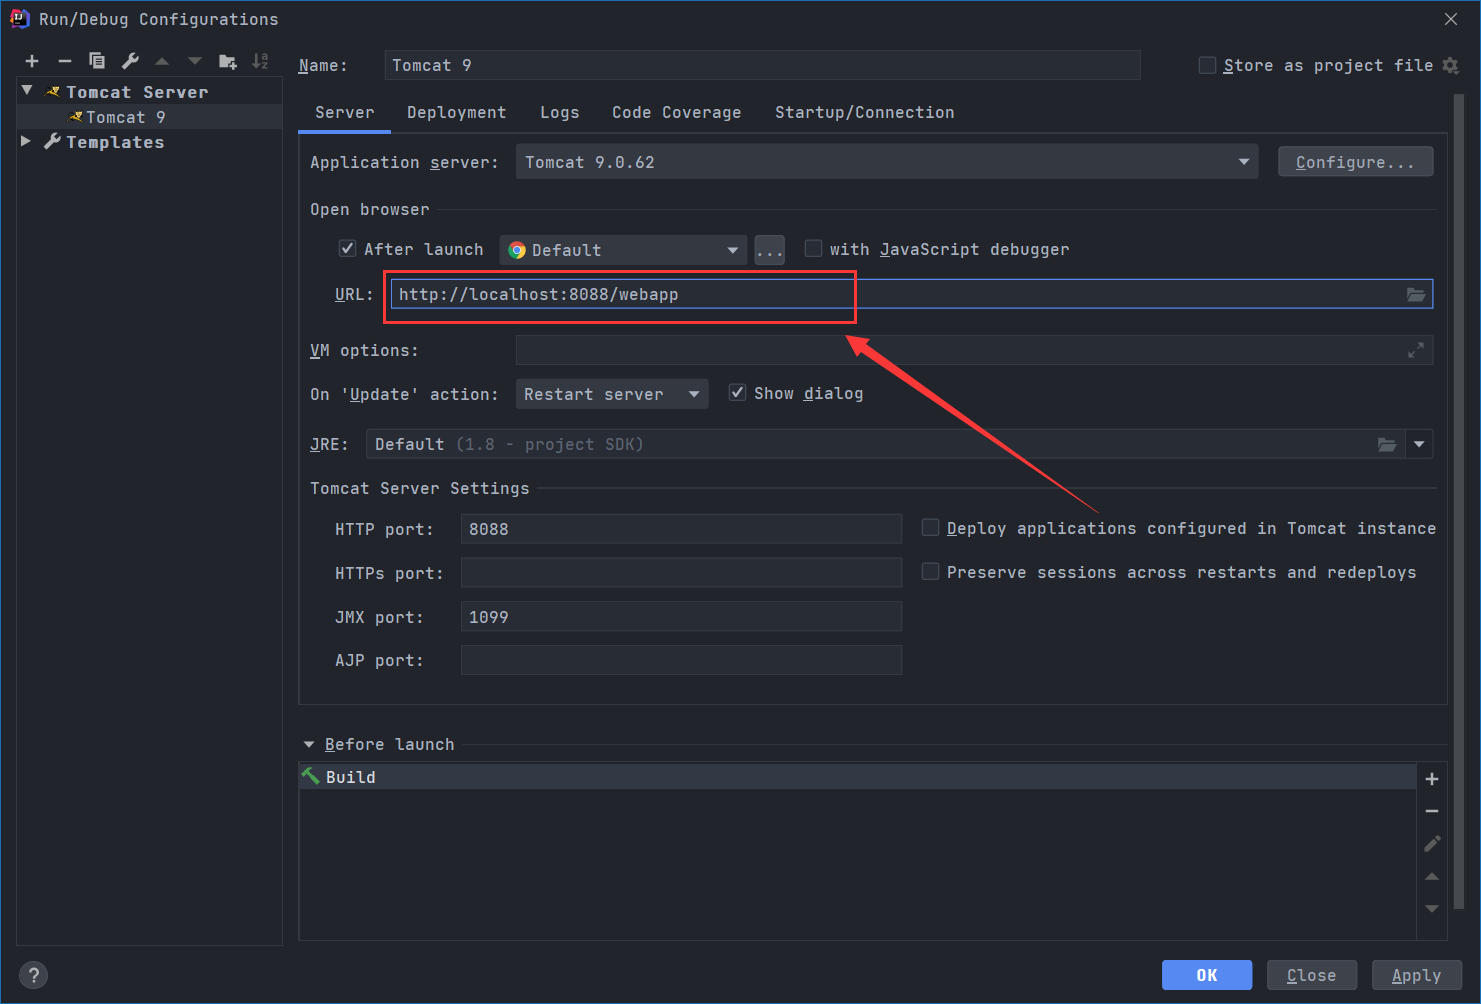
Task: Click the right panel vertical scrollbar
Action: click(x=1459, y=500)
